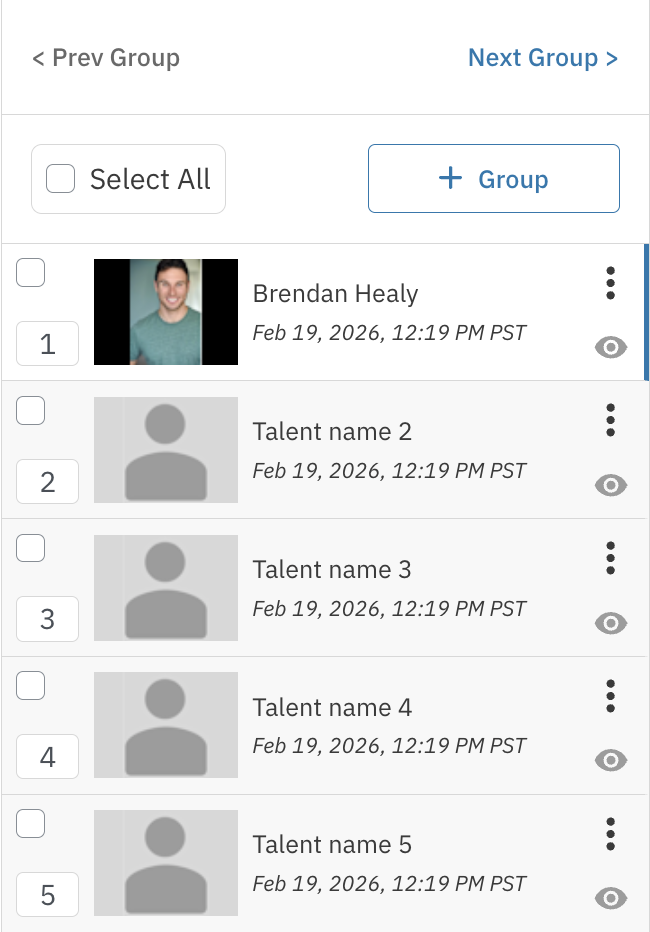The height and width of the screenshot is (932, 650).
Task: Open three-dot menu for Talent name 5
Action: coord(610,834)
